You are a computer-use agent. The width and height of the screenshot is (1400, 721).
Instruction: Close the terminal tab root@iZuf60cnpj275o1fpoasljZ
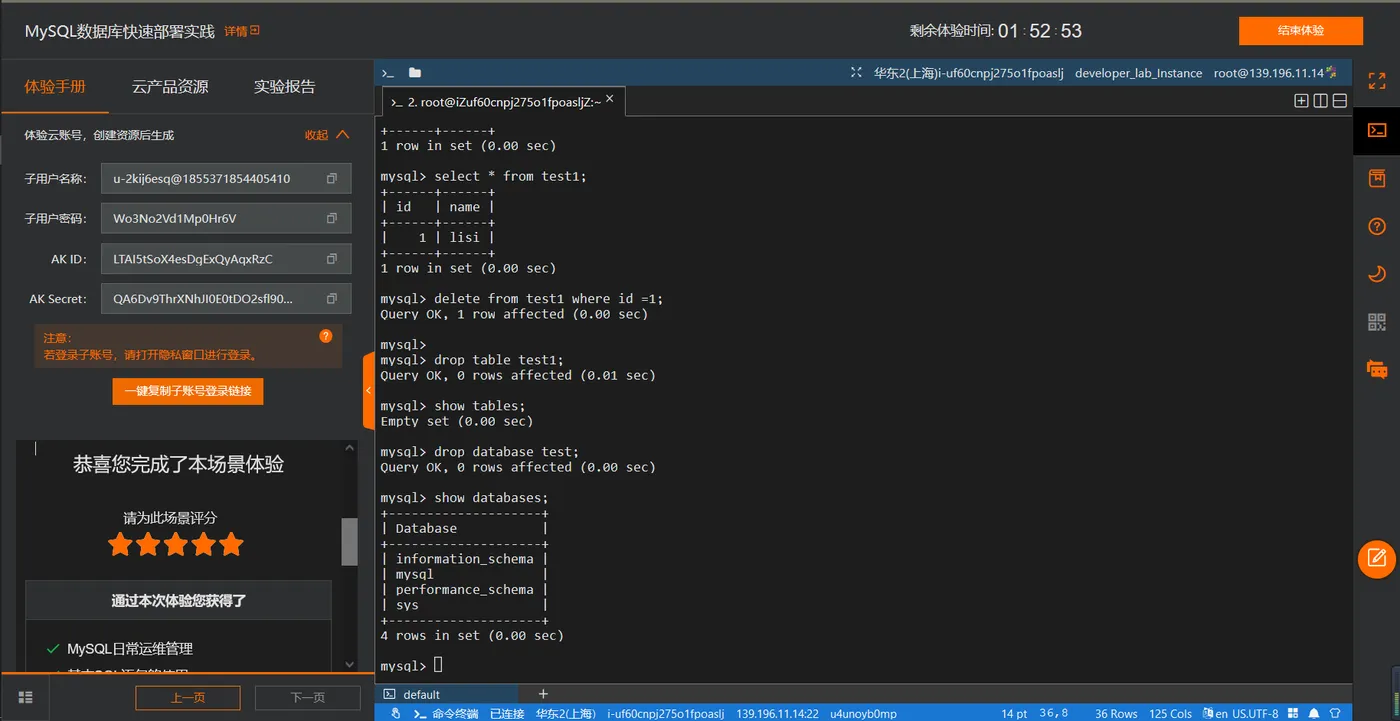[610, 100]
